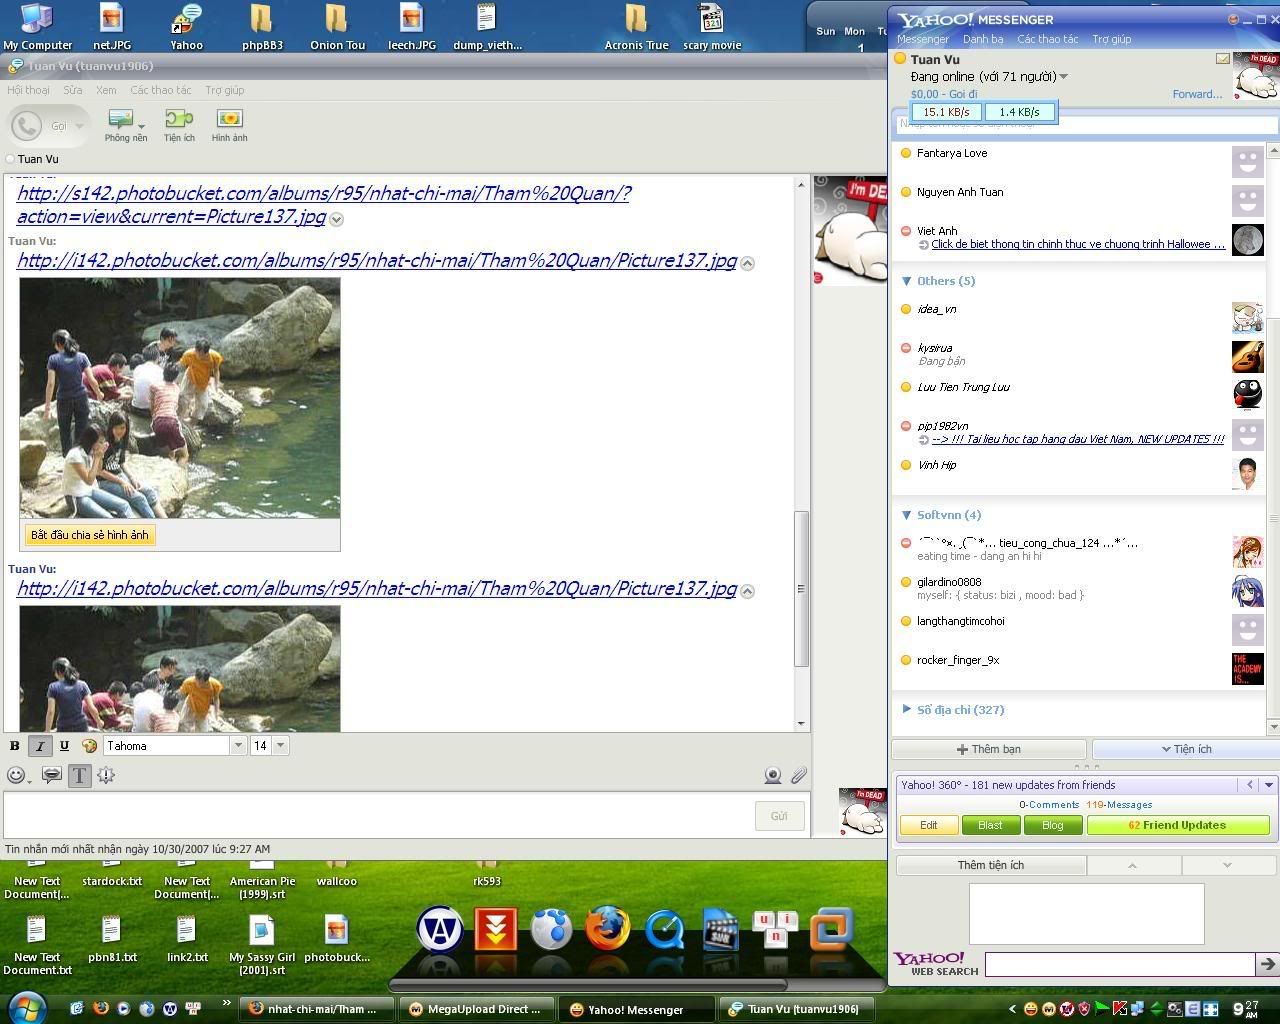Toggle bold text formatting
Viewport: 1280px width, 1024px height.
pyautogui.click(x=15, y=746)
